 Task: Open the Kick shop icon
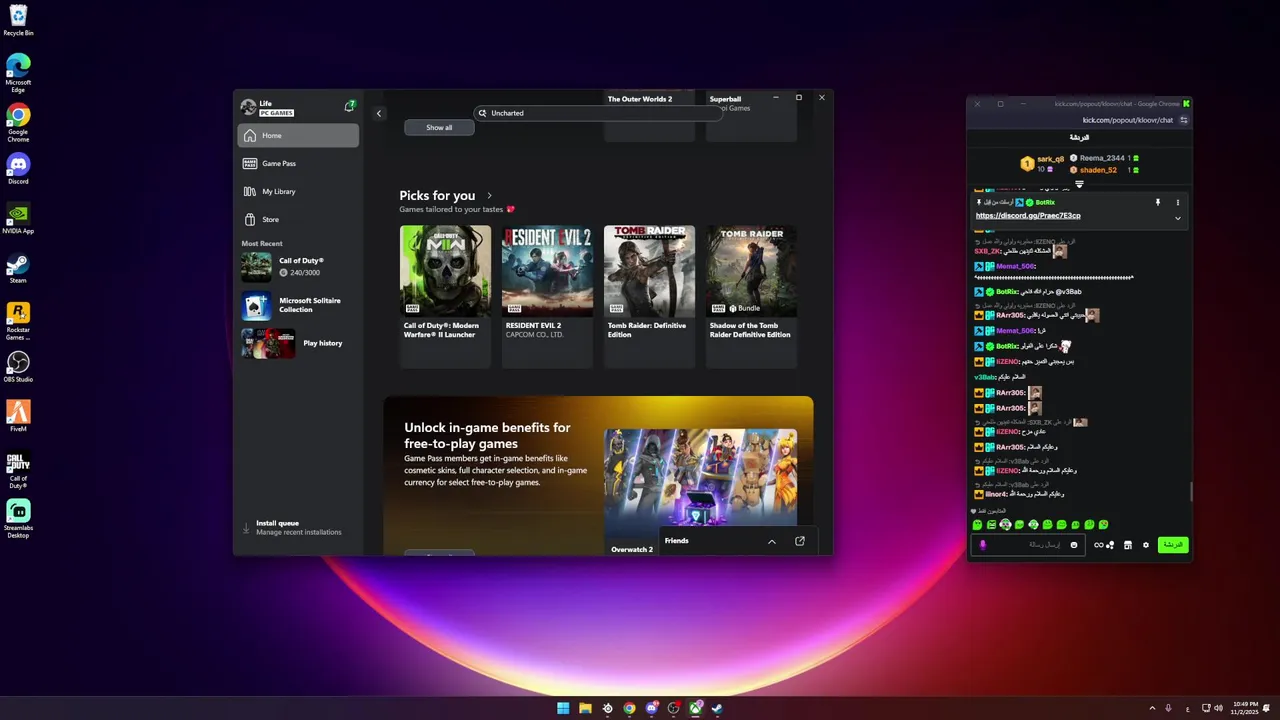point(1128,545)
